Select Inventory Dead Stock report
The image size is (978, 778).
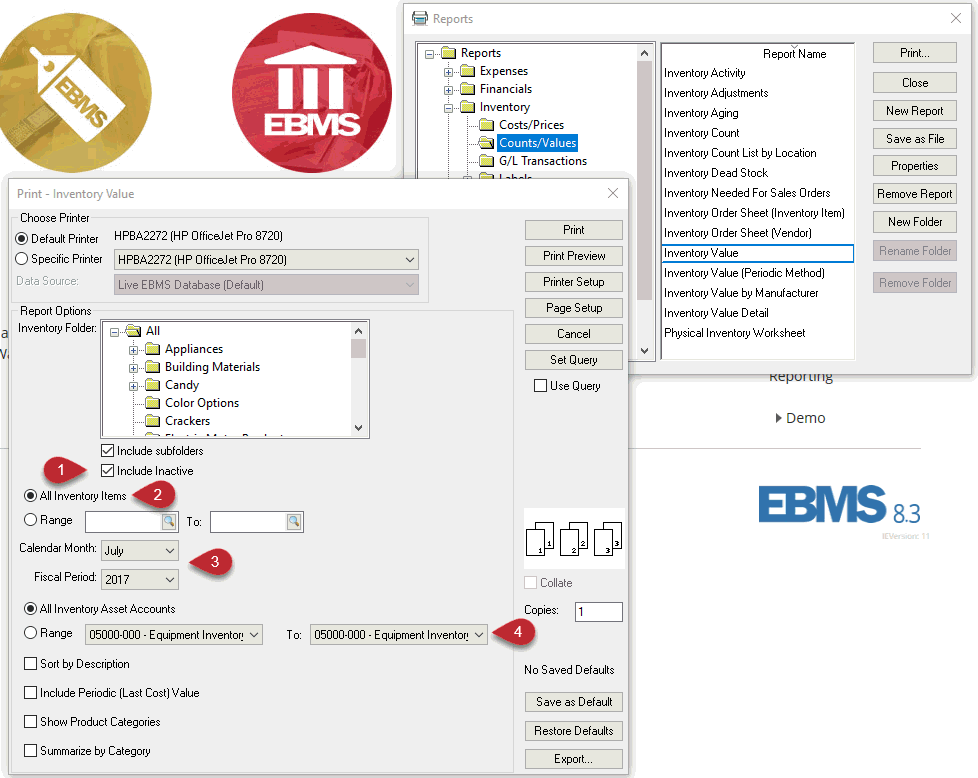[716, 173]
